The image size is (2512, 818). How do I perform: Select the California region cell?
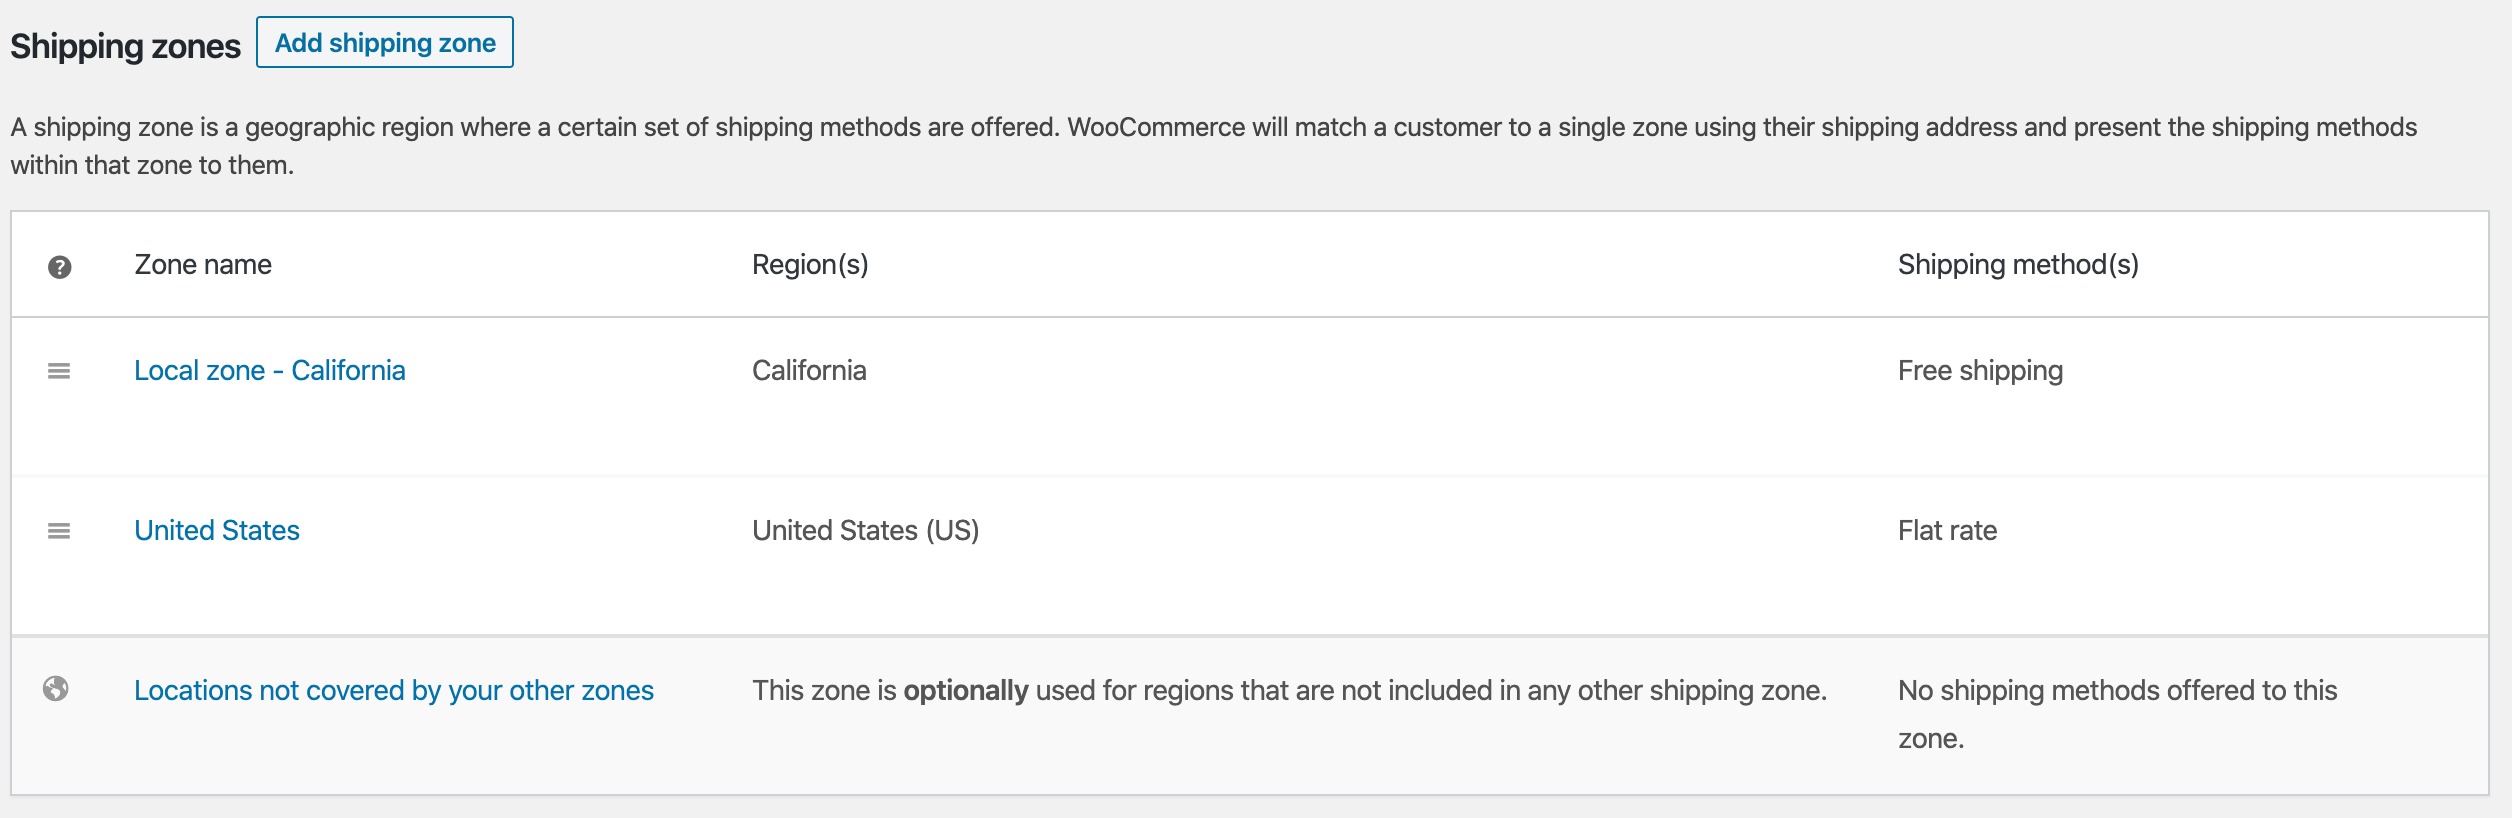809,371
